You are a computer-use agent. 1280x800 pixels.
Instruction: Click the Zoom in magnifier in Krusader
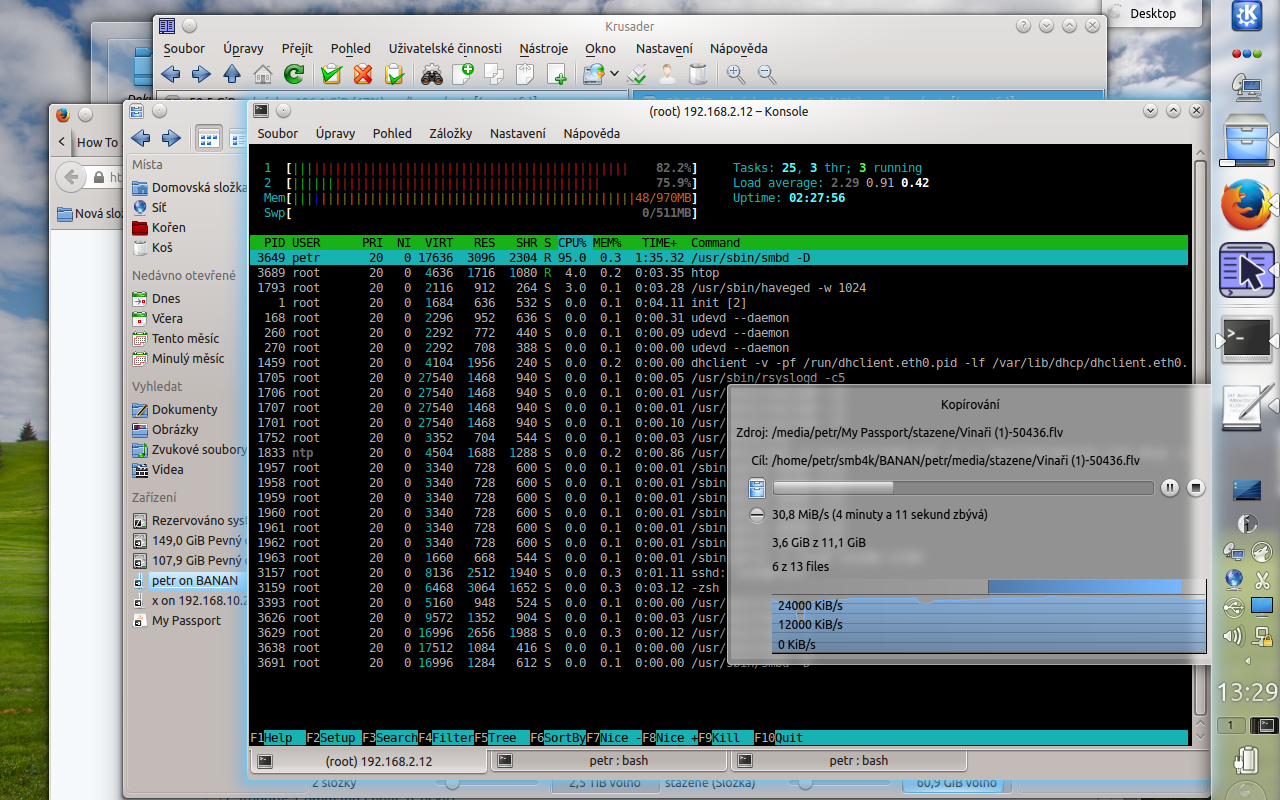pos(735,73)
